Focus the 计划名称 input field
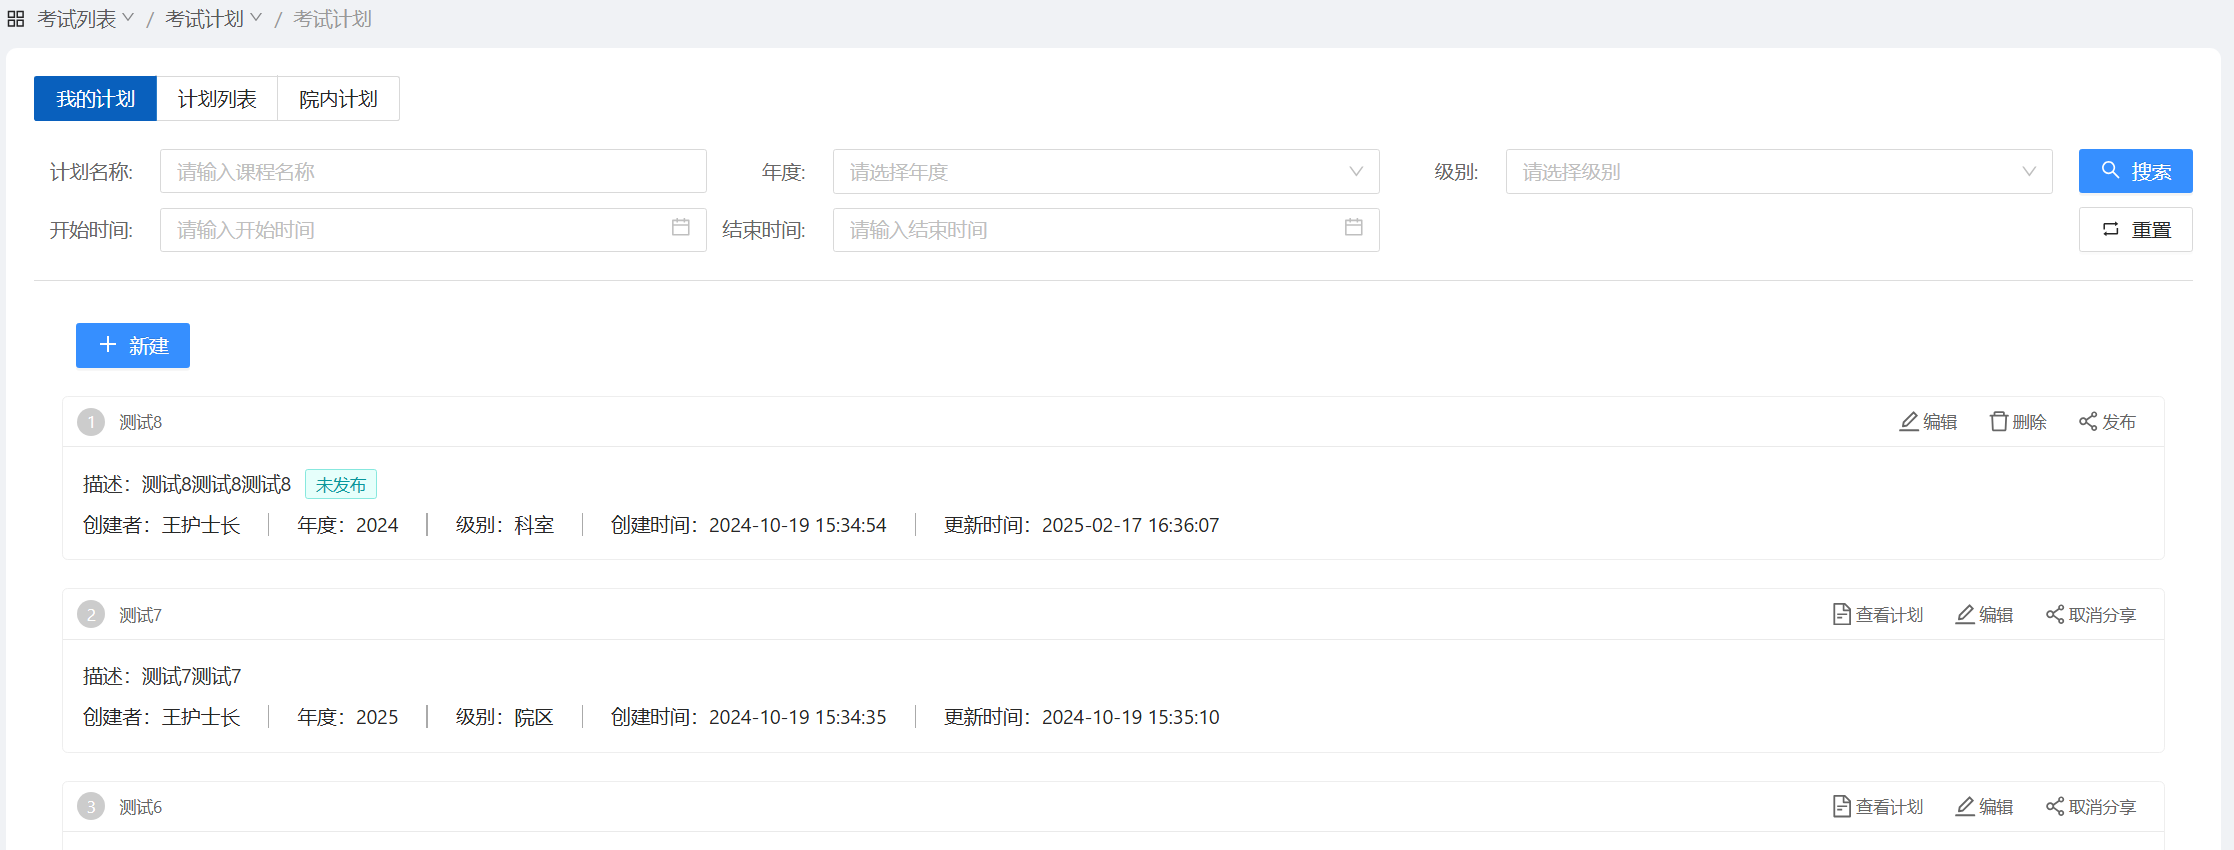 pyautogui.click(x=433, y=172)
